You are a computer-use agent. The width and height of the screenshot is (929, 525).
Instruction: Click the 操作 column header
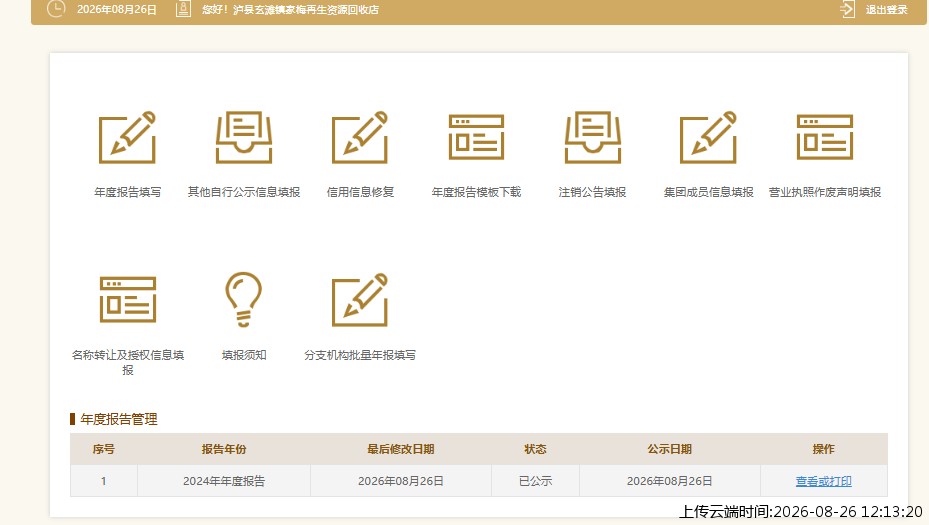(824, 449)
